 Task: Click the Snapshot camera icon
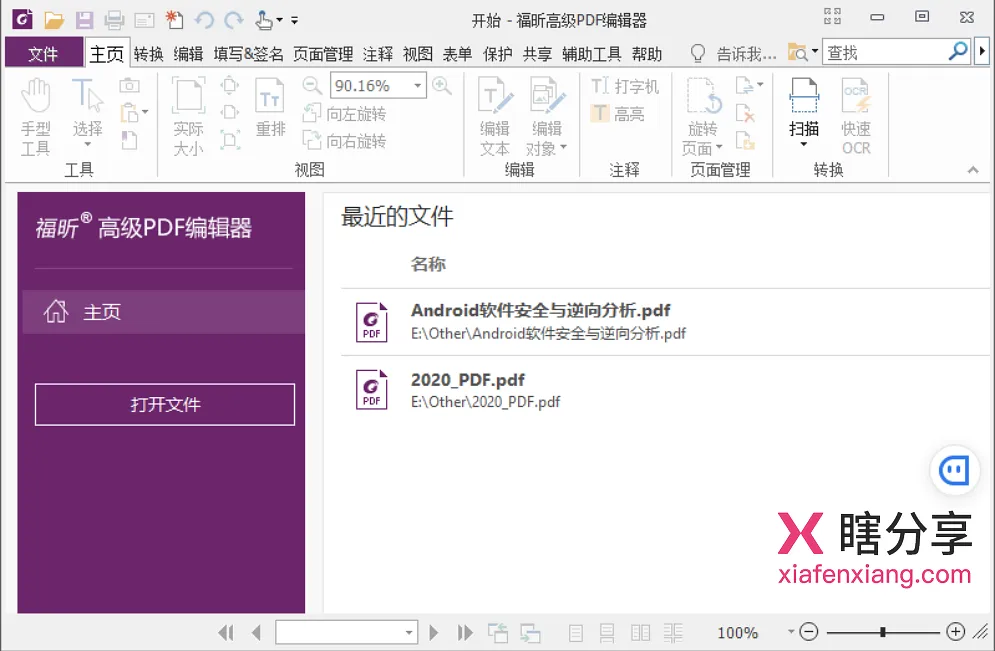point(129,85)
